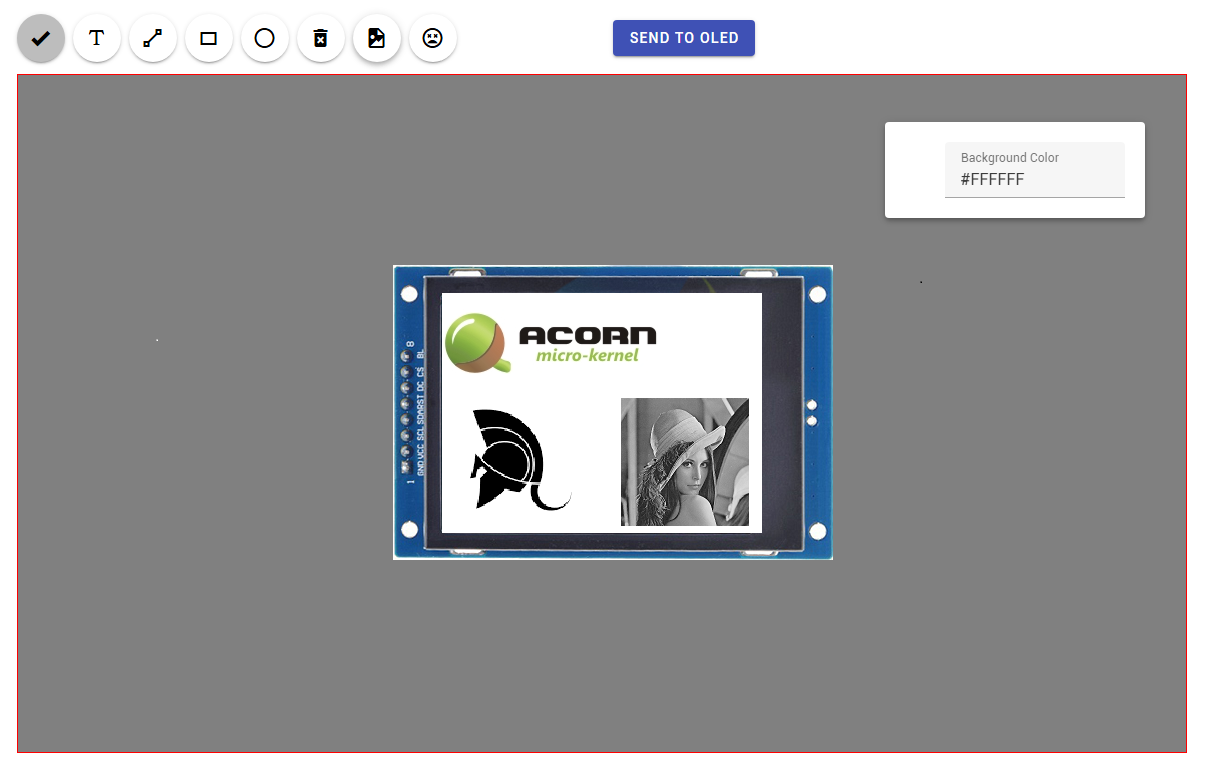Focus the Background Color hex field
Image resolution: width=1207 pixels, height=766 pixels.
pyautogui.click(x=1035, y=170)
